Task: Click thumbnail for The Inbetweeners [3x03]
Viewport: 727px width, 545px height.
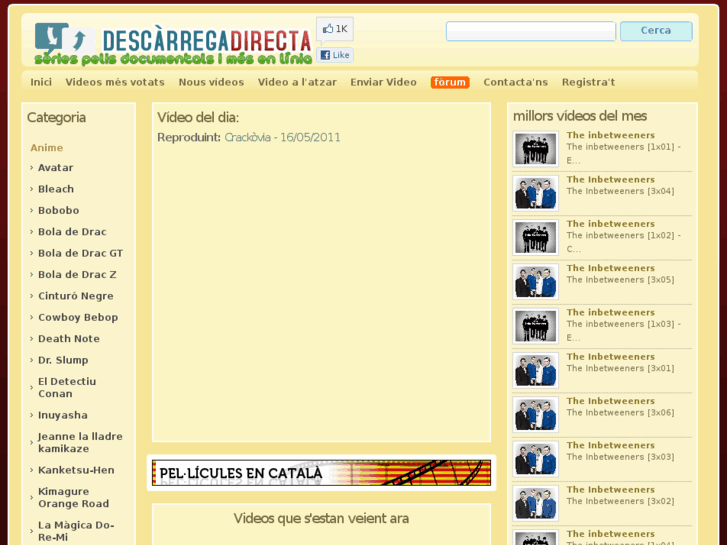Action: point(536,459)
